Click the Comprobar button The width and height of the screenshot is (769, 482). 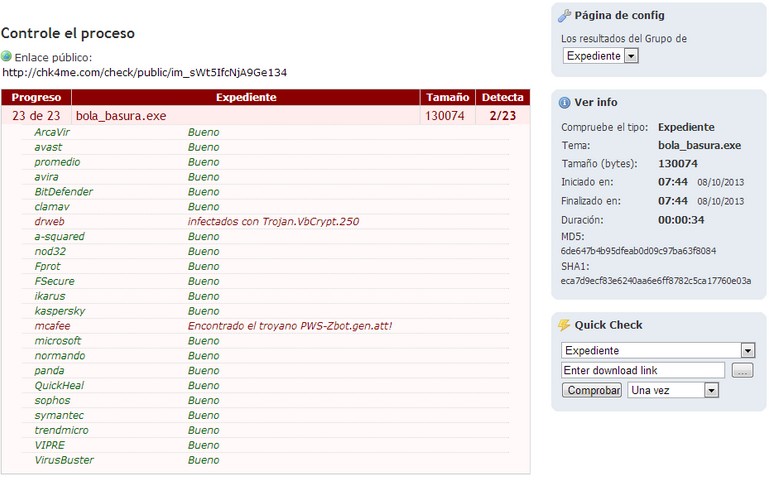[x=592, y=390]
